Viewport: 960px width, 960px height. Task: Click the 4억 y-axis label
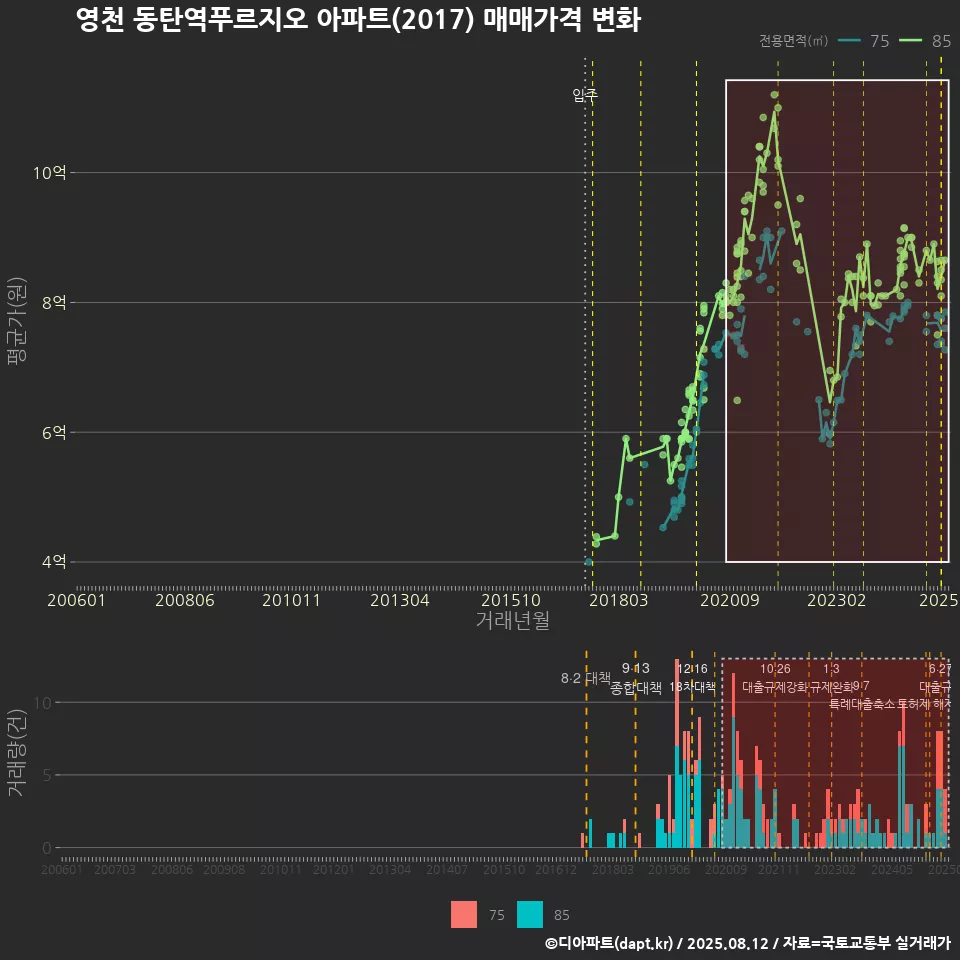[x=54, y=562]
